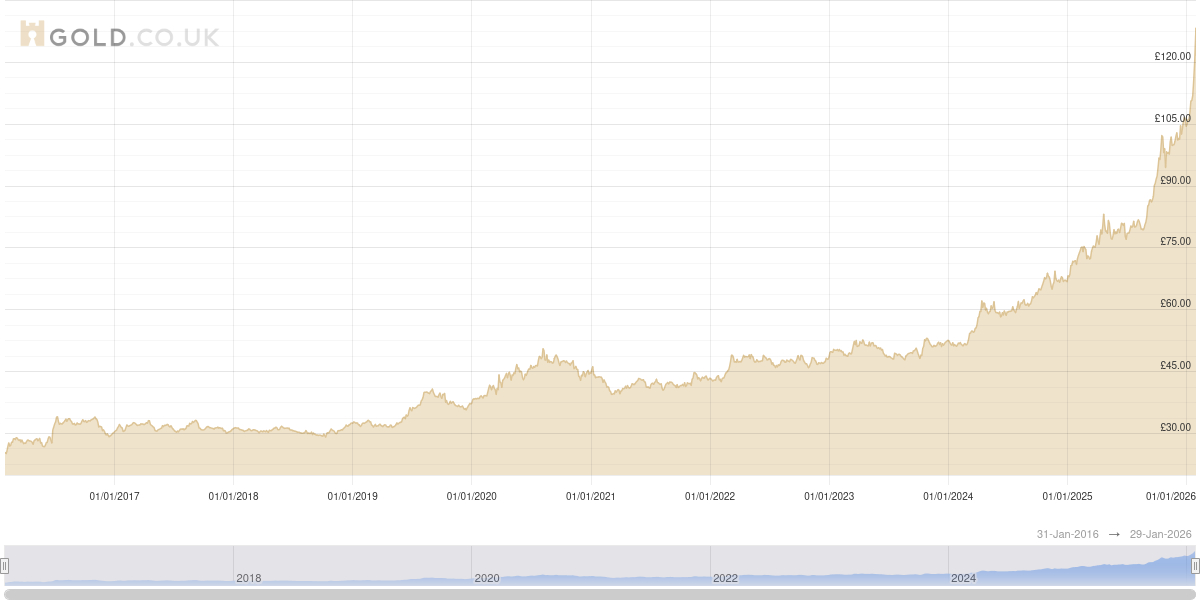The image size is (1200, 600).
Task: Select the 2020 marker in the navigator
Action: 486,578
